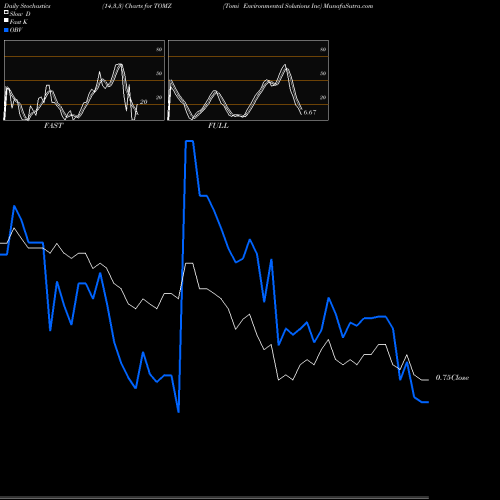Click the highest peak of the blue OBV line
The width and height of the screenshot is (500, 500).
click(189, 141)
